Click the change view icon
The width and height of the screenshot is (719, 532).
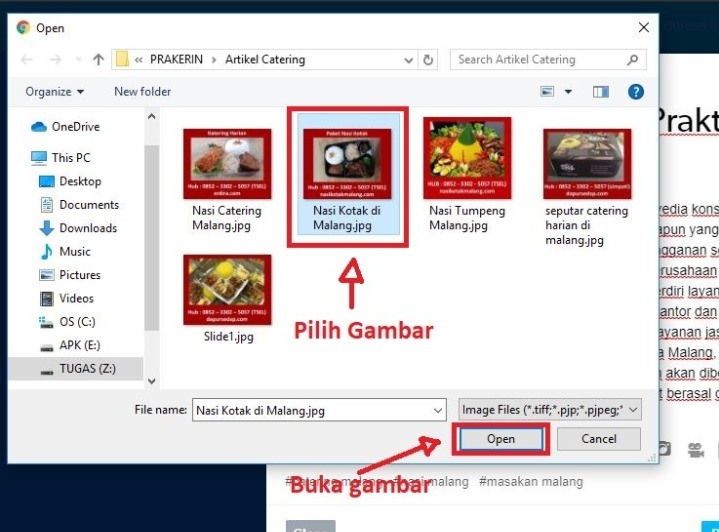tap(547, 92)
